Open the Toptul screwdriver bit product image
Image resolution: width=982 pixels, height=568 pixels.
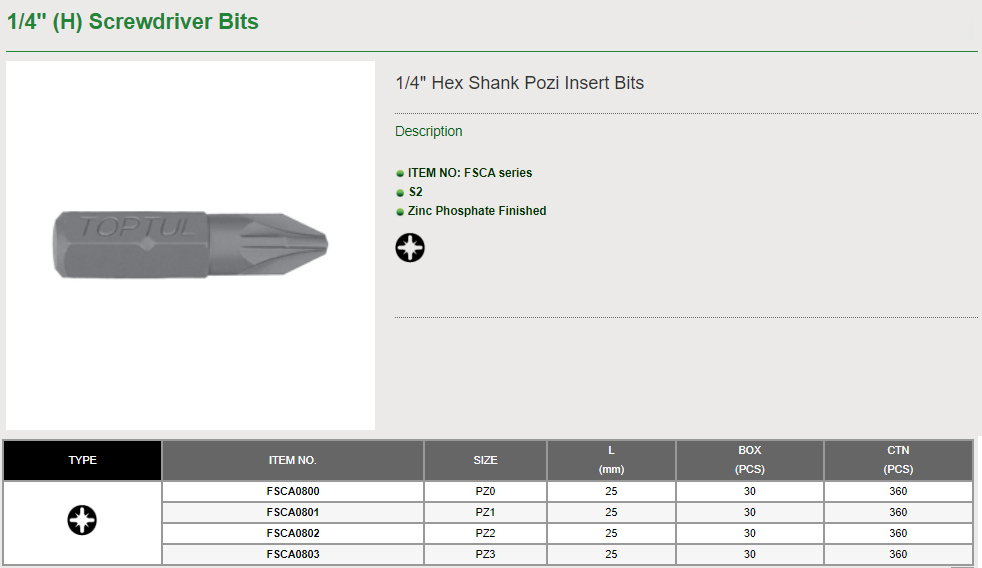[x=190, y=245]
